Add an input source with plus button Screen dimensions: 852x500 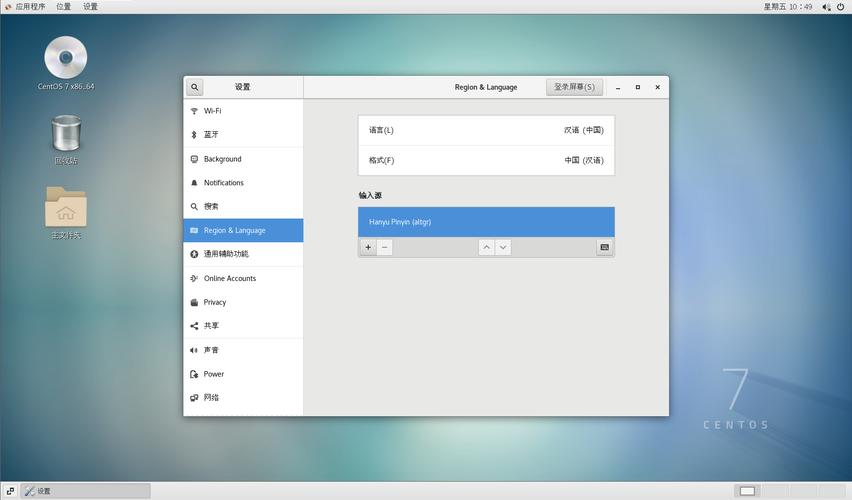coord(368,247)
